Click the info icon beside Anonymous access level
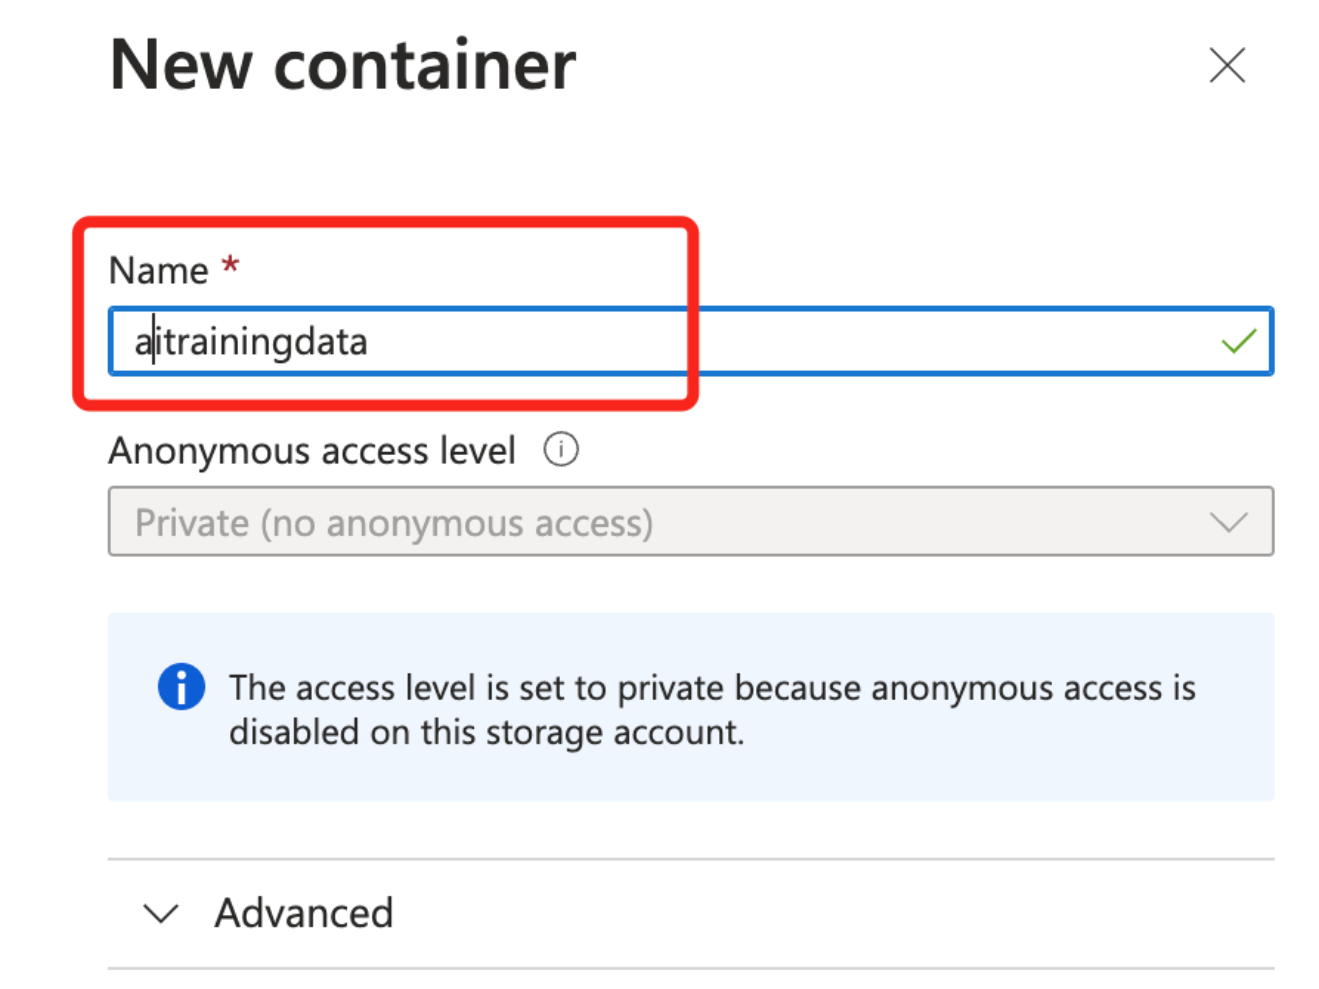The width and height of the screenshot is (1319, 989). pyautogui.click(x=561, y=450)
